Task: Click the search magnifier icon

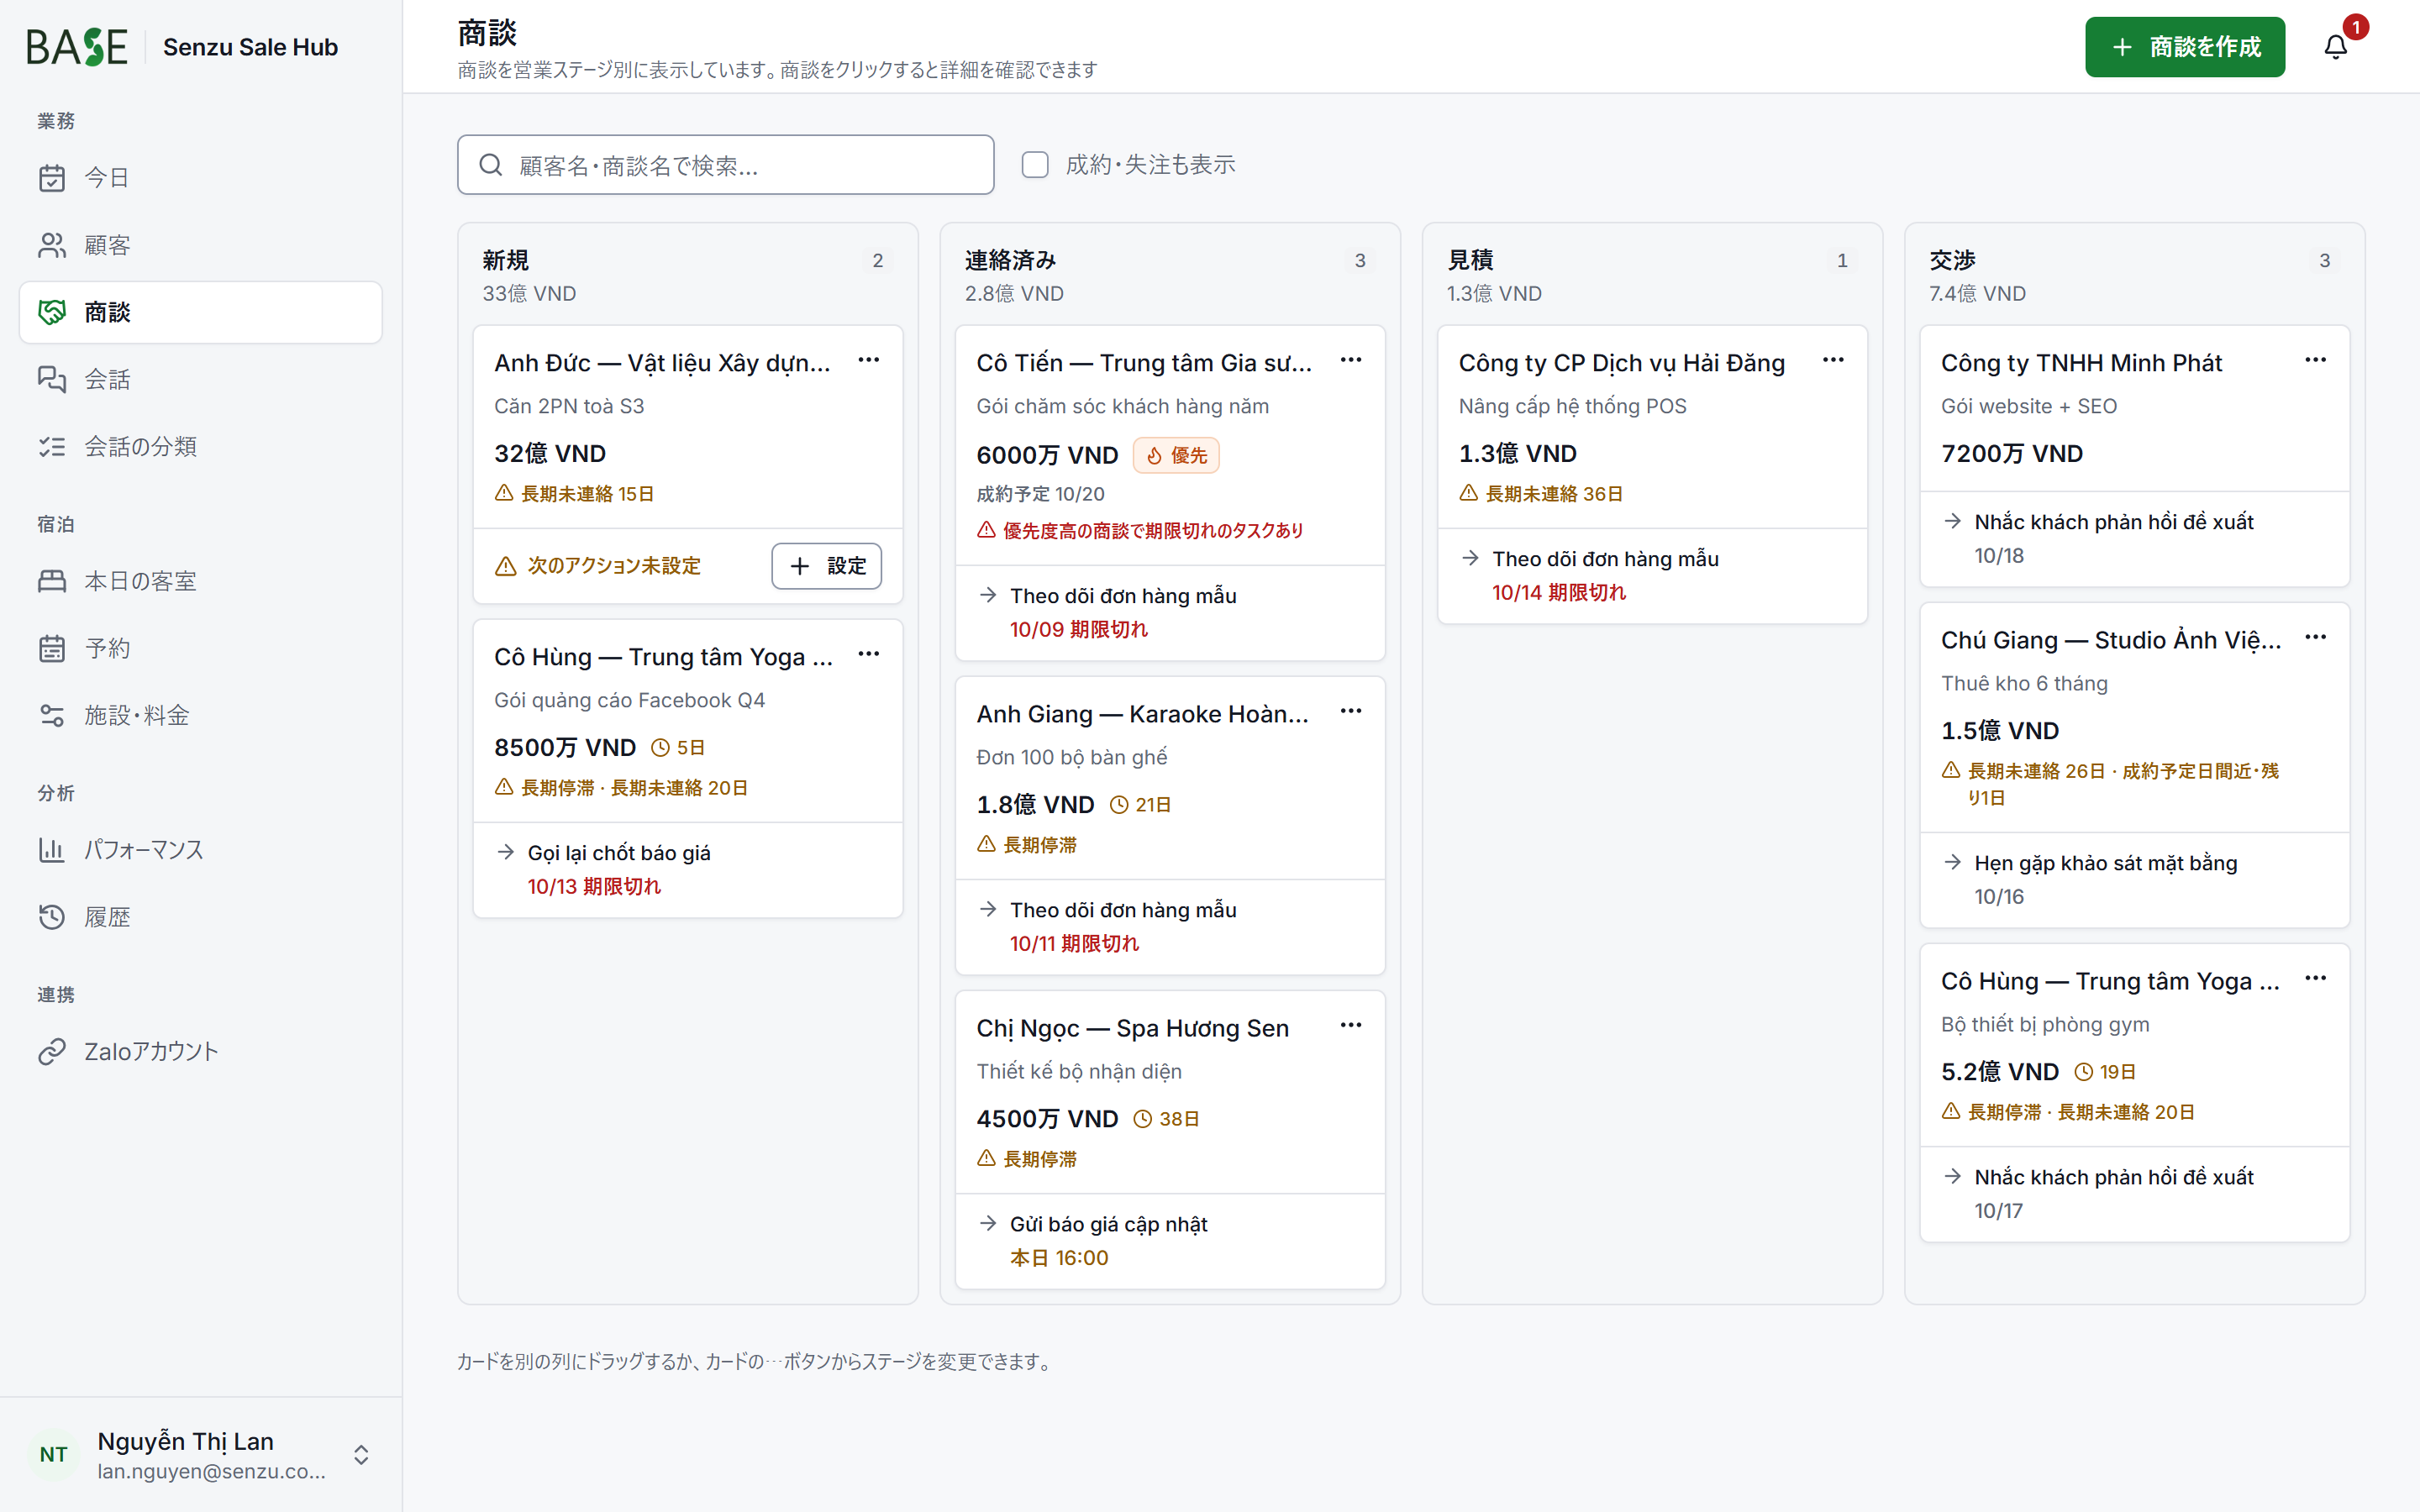Action: pyautogui.click(x=490, y=165)
